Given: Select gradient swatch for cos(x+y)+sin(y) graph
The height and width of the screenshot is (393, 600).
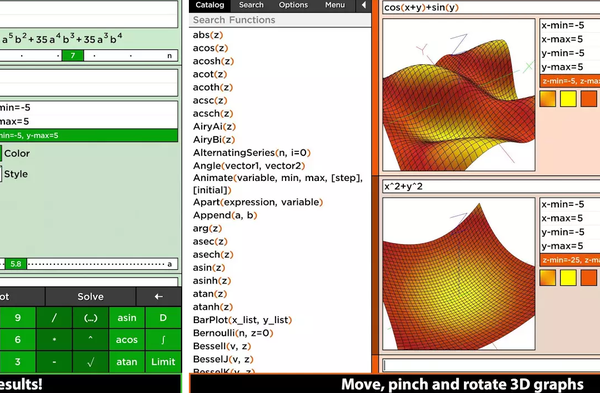Looking at the screenshot, I should pyautogui.click(x=548, y=98).
